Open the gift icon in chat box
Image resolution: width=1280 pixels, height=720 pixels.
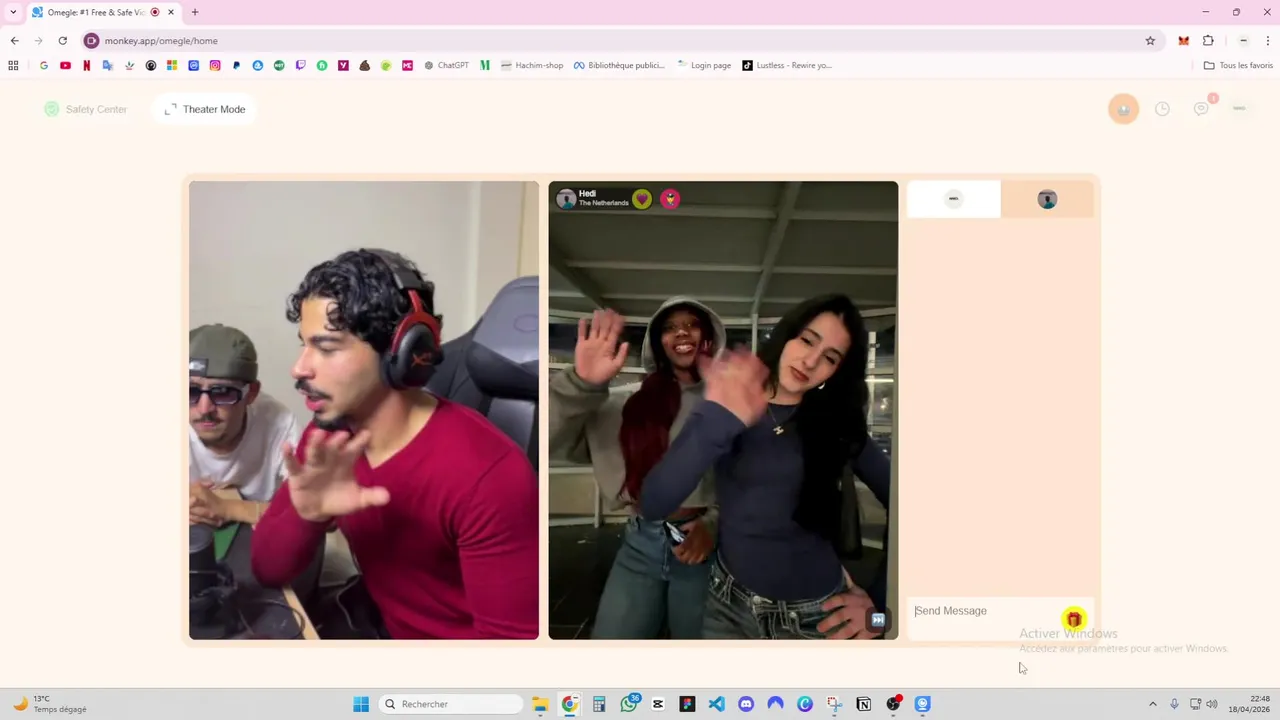[1073, 619]
